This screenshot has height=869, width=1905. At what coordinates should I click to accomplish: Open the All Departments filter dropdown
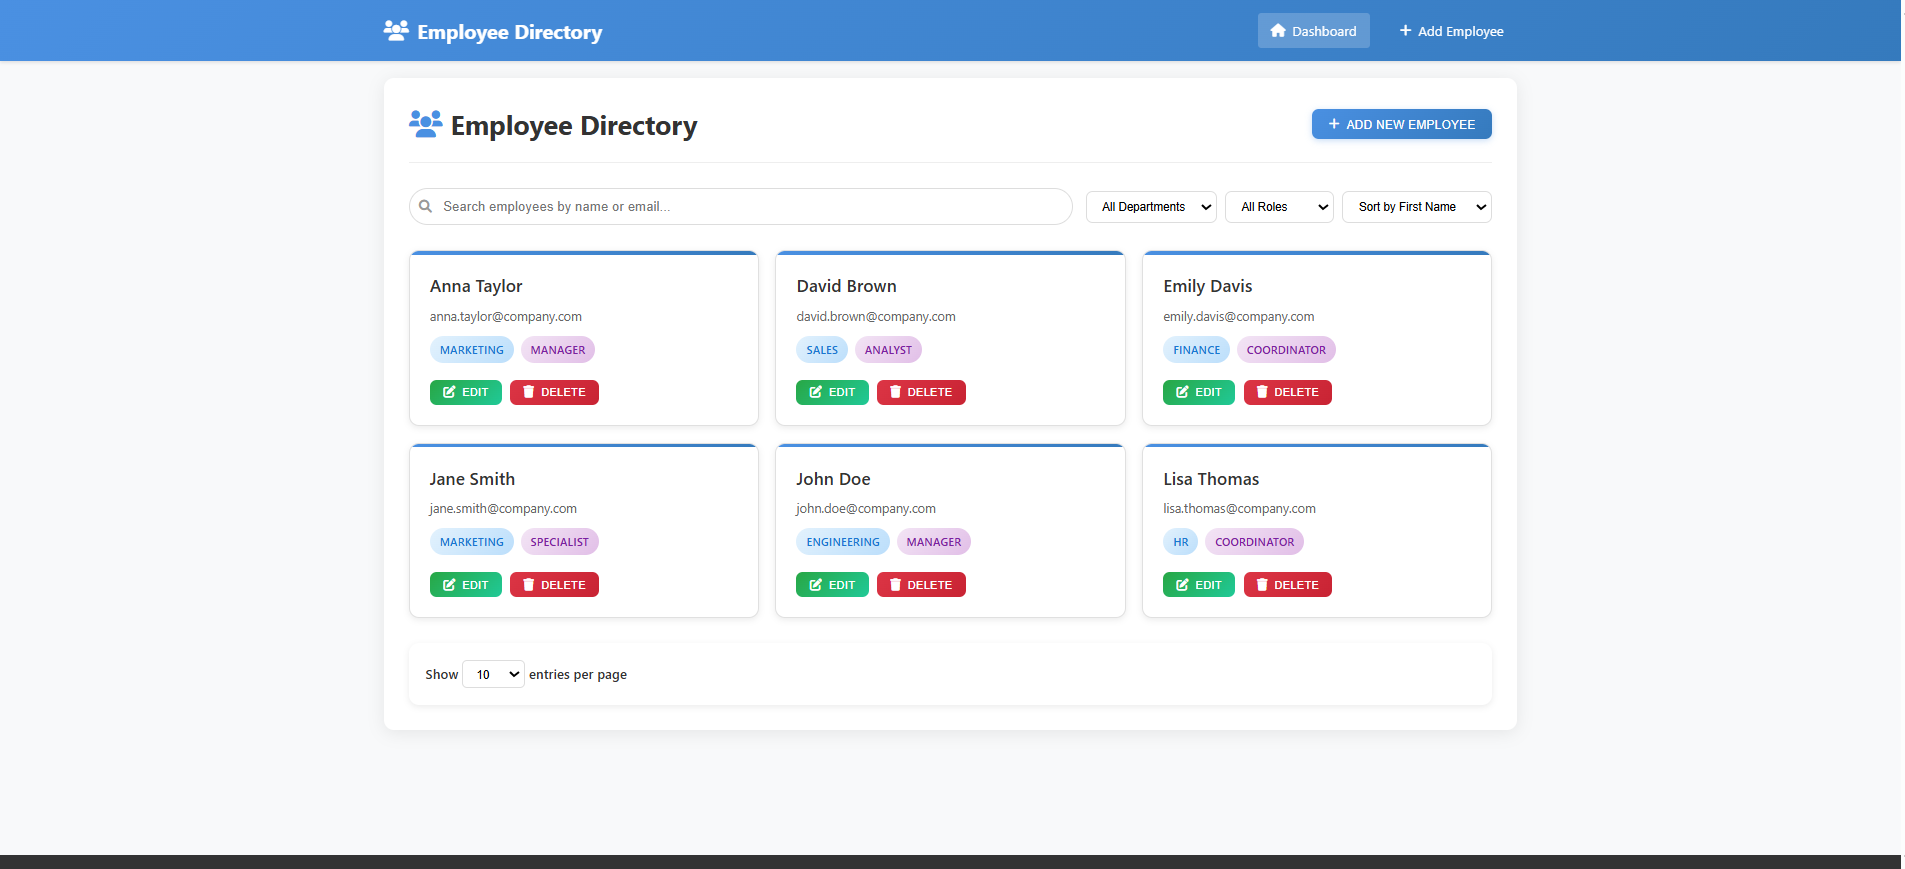point(1151,207)
